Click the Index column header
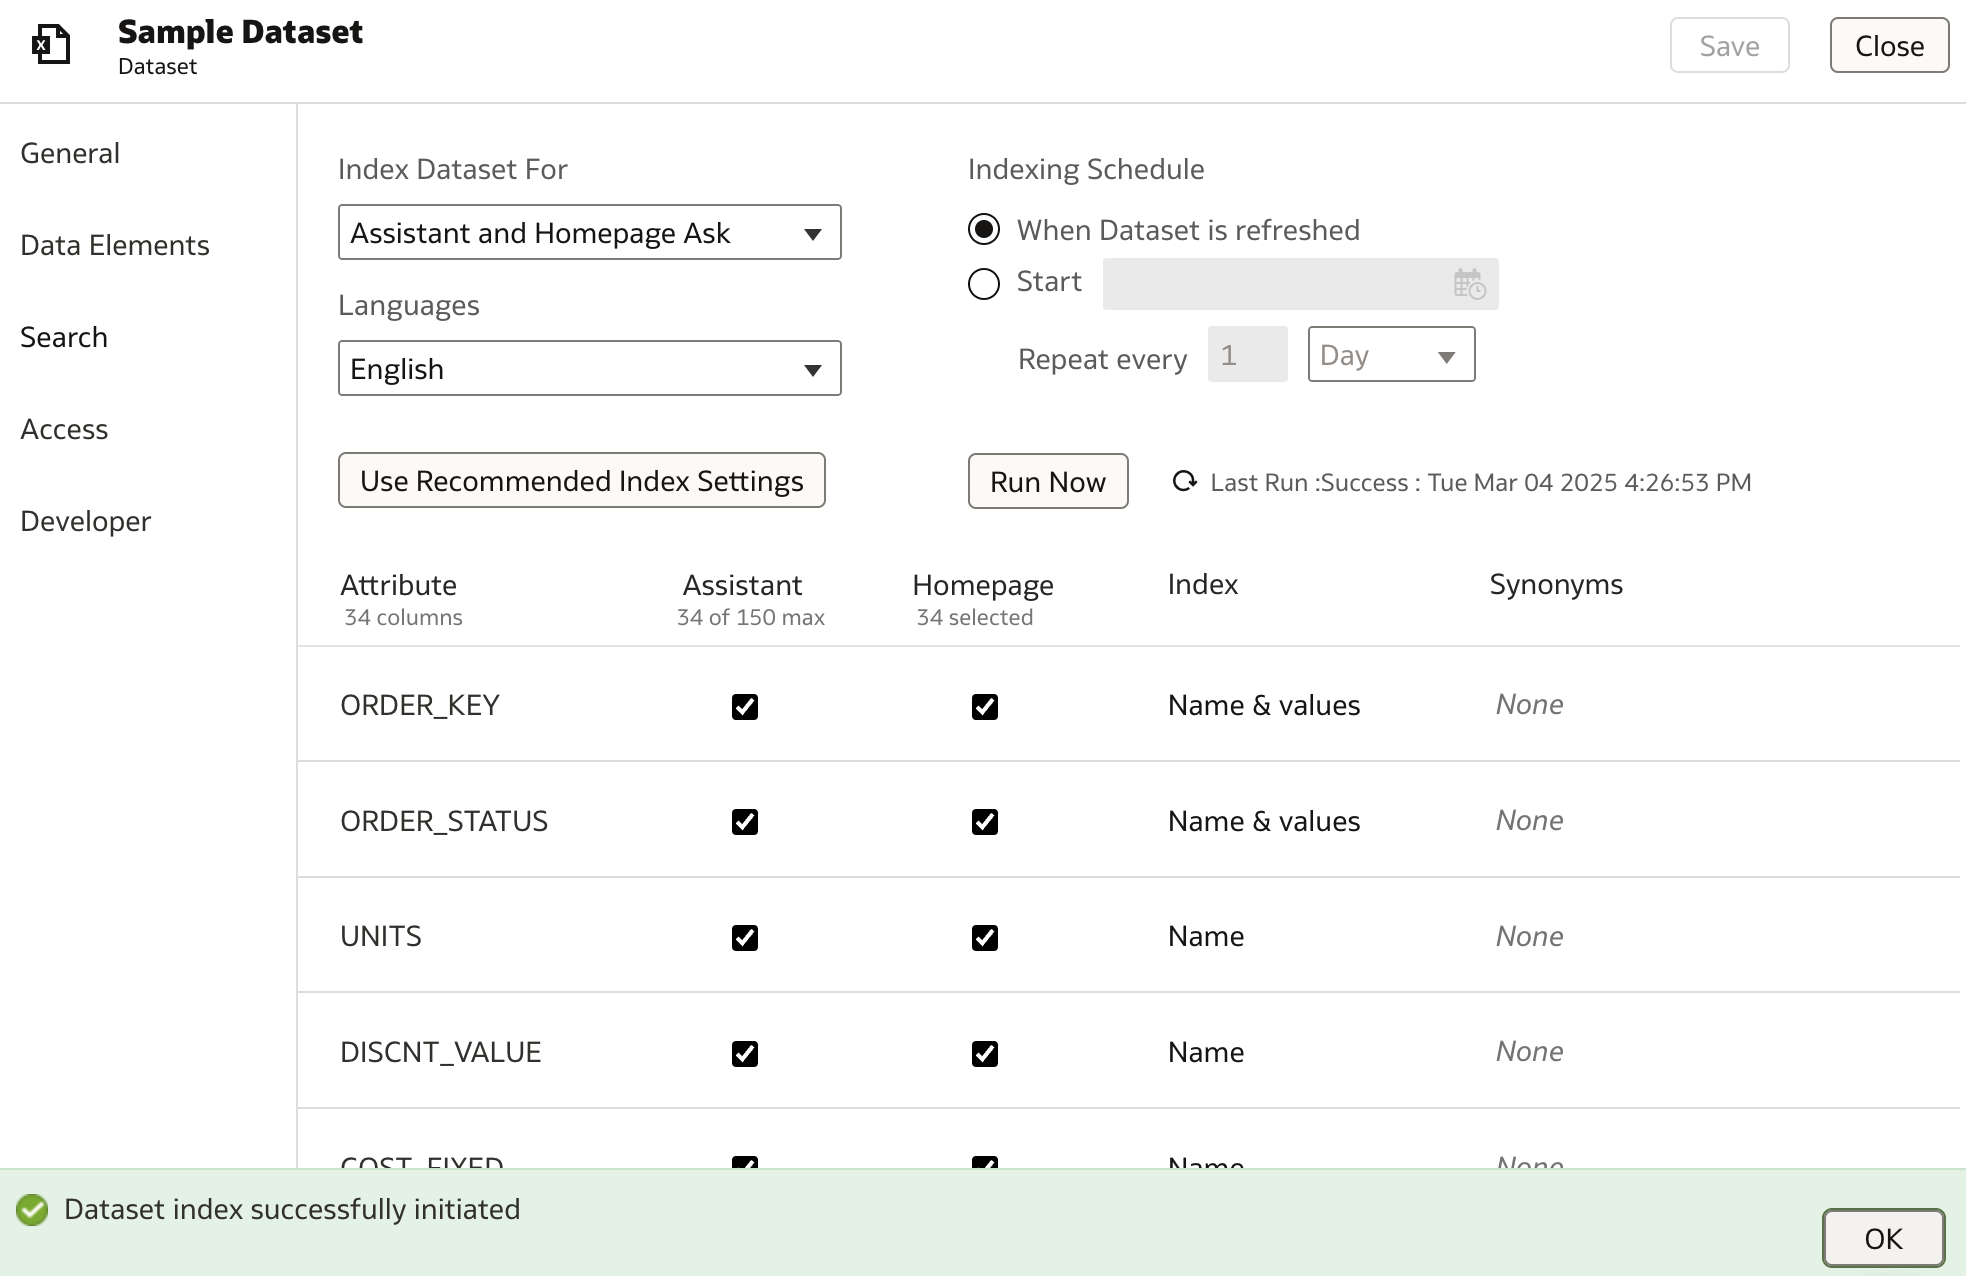Screen dimensions: 1966x1276 click(x=1203, y=584)
